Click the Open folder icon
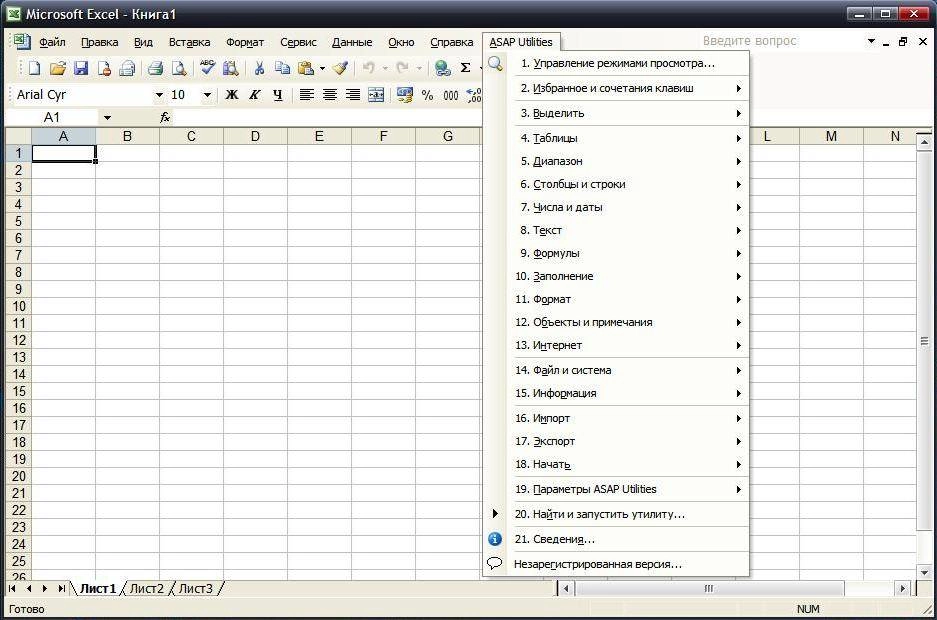 (57, 68)
